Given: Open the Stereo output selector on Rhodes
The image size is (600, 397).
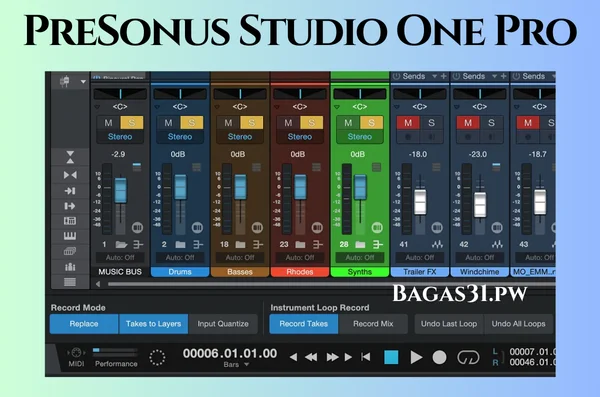Looking at the screenshot, I should tap(300, 137).
